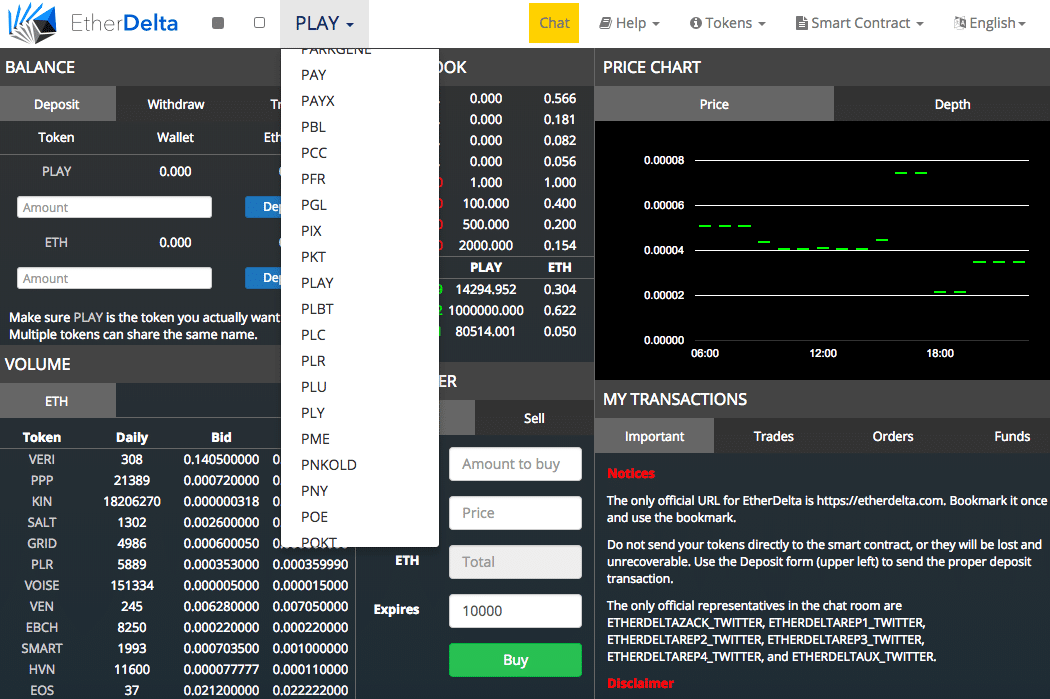Click the ETH Amount input field

click(x=115, y=278)
